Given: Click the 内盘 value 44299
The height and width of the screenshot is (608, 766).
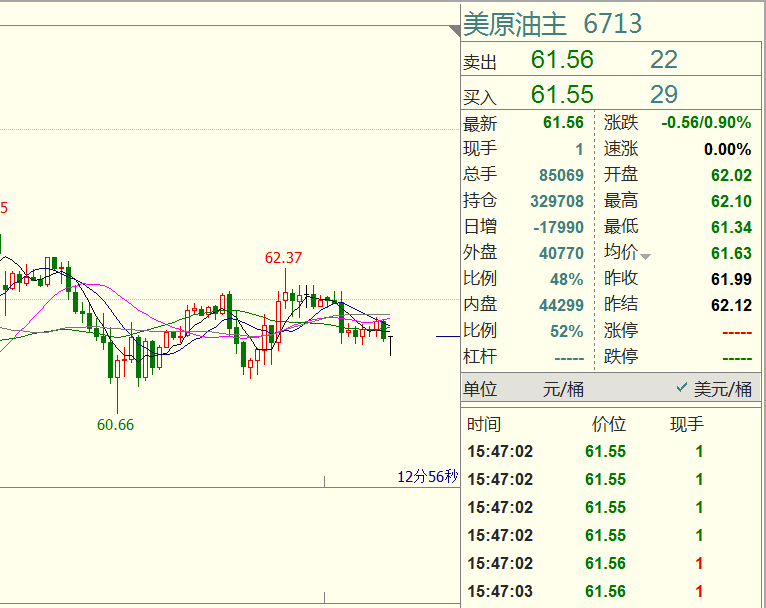Looking at the screenshot, I should point(561,305).
